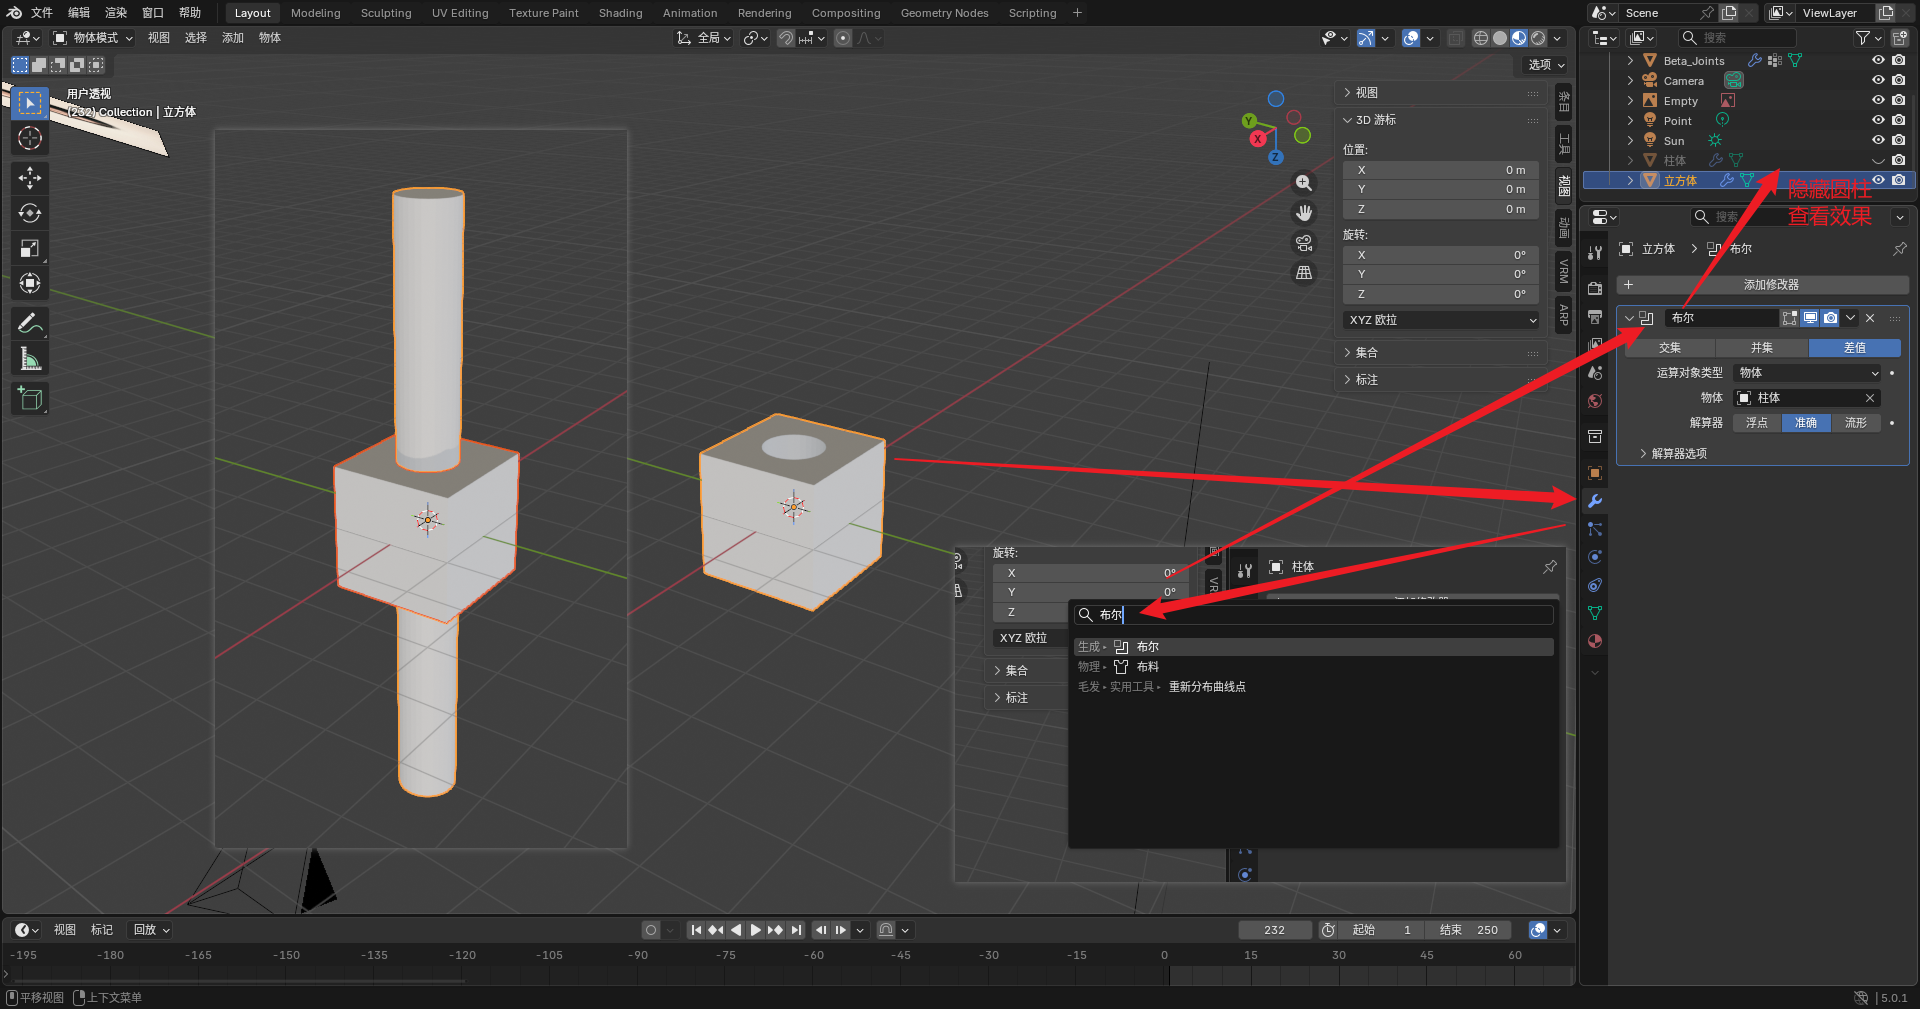Open the Material properties sphere tab
The image size is (1920, 1009).
[1595, 641]
